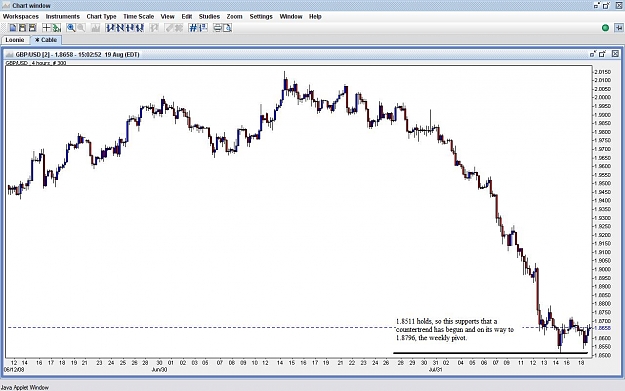The height and width of the screenshot is (391, 625).
Task: Open the Zoom menu
Action: [x=234, y=16]
